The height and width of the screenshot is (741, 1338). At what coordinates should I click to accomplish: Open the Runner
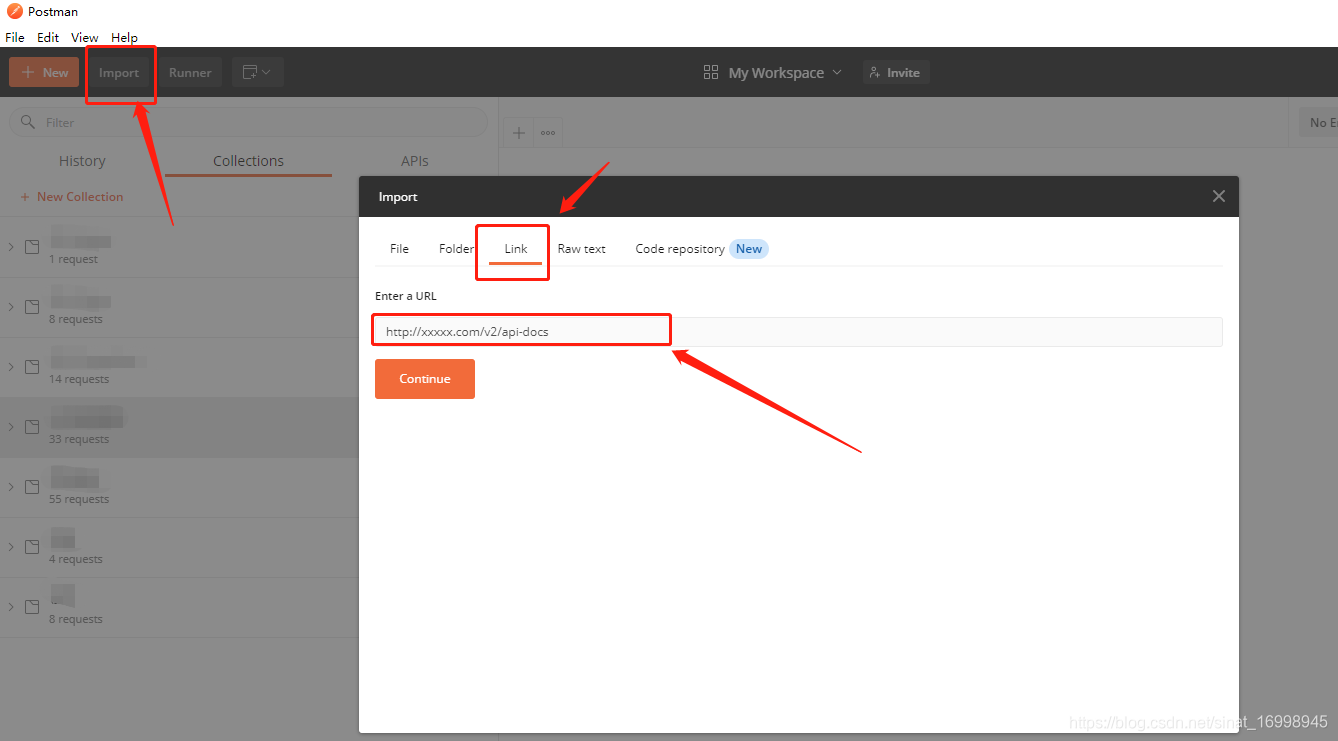pos(190,72)
